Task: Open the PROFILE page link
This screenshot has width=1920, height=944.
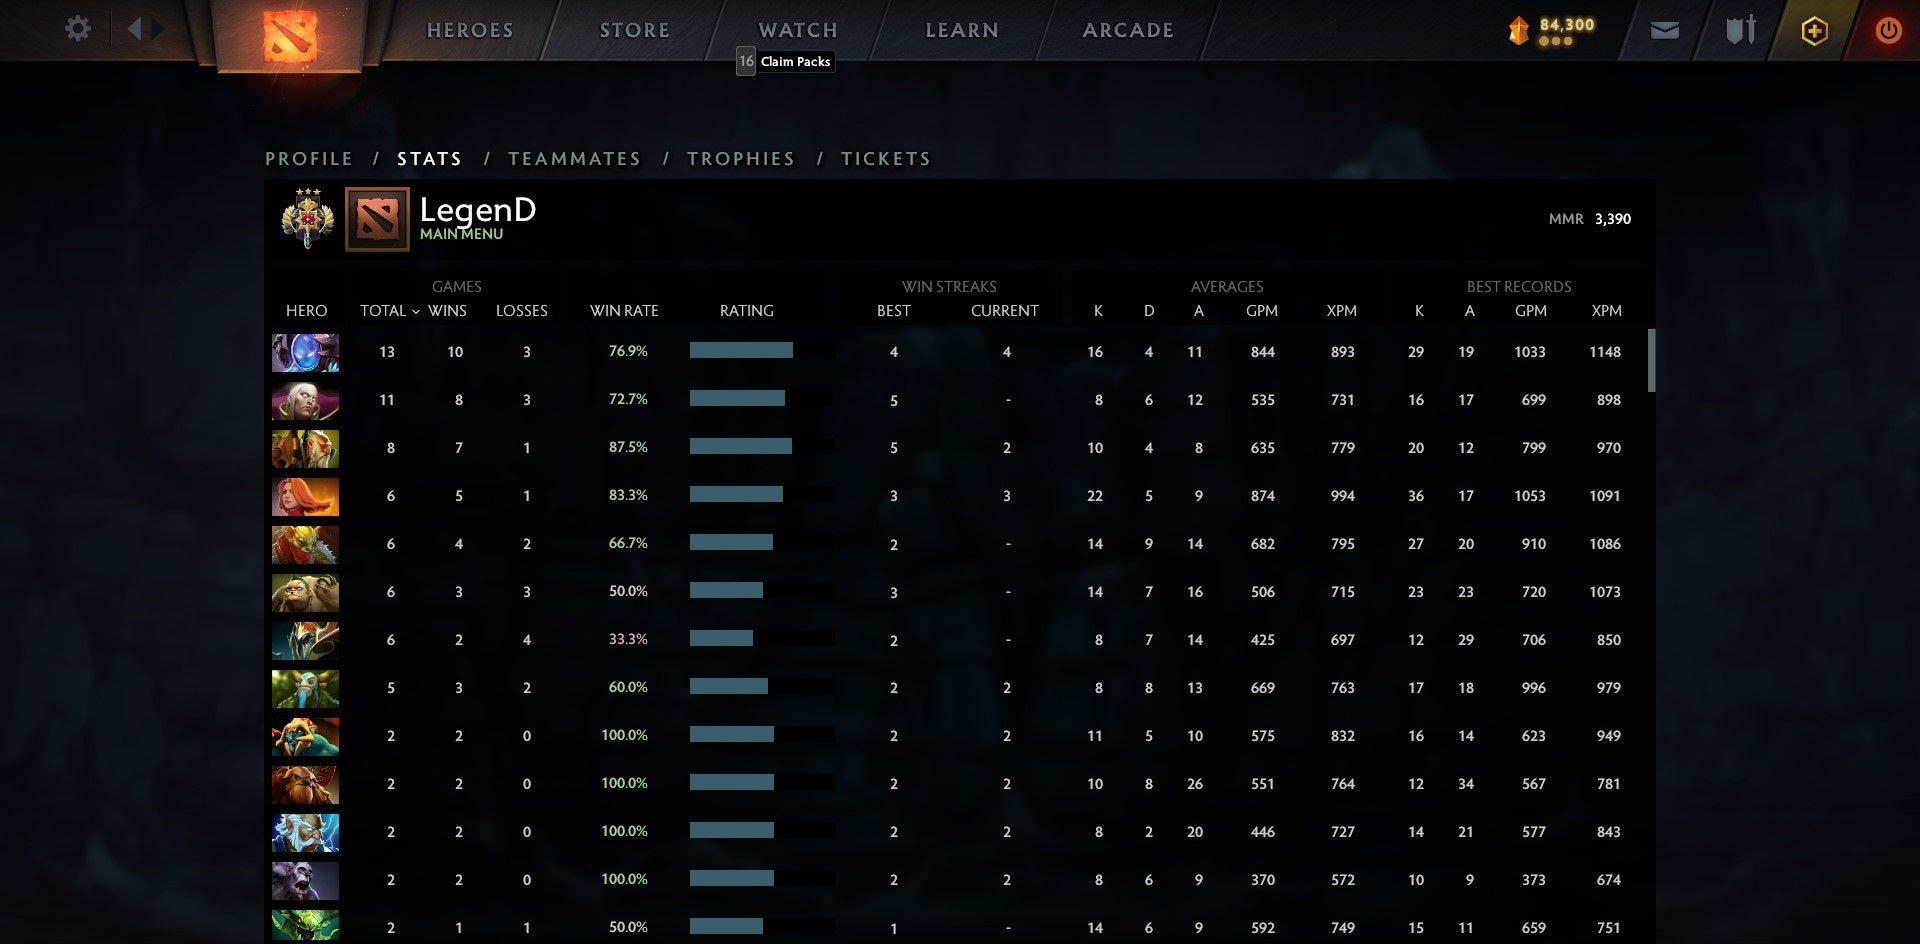Action: point(308,158)
